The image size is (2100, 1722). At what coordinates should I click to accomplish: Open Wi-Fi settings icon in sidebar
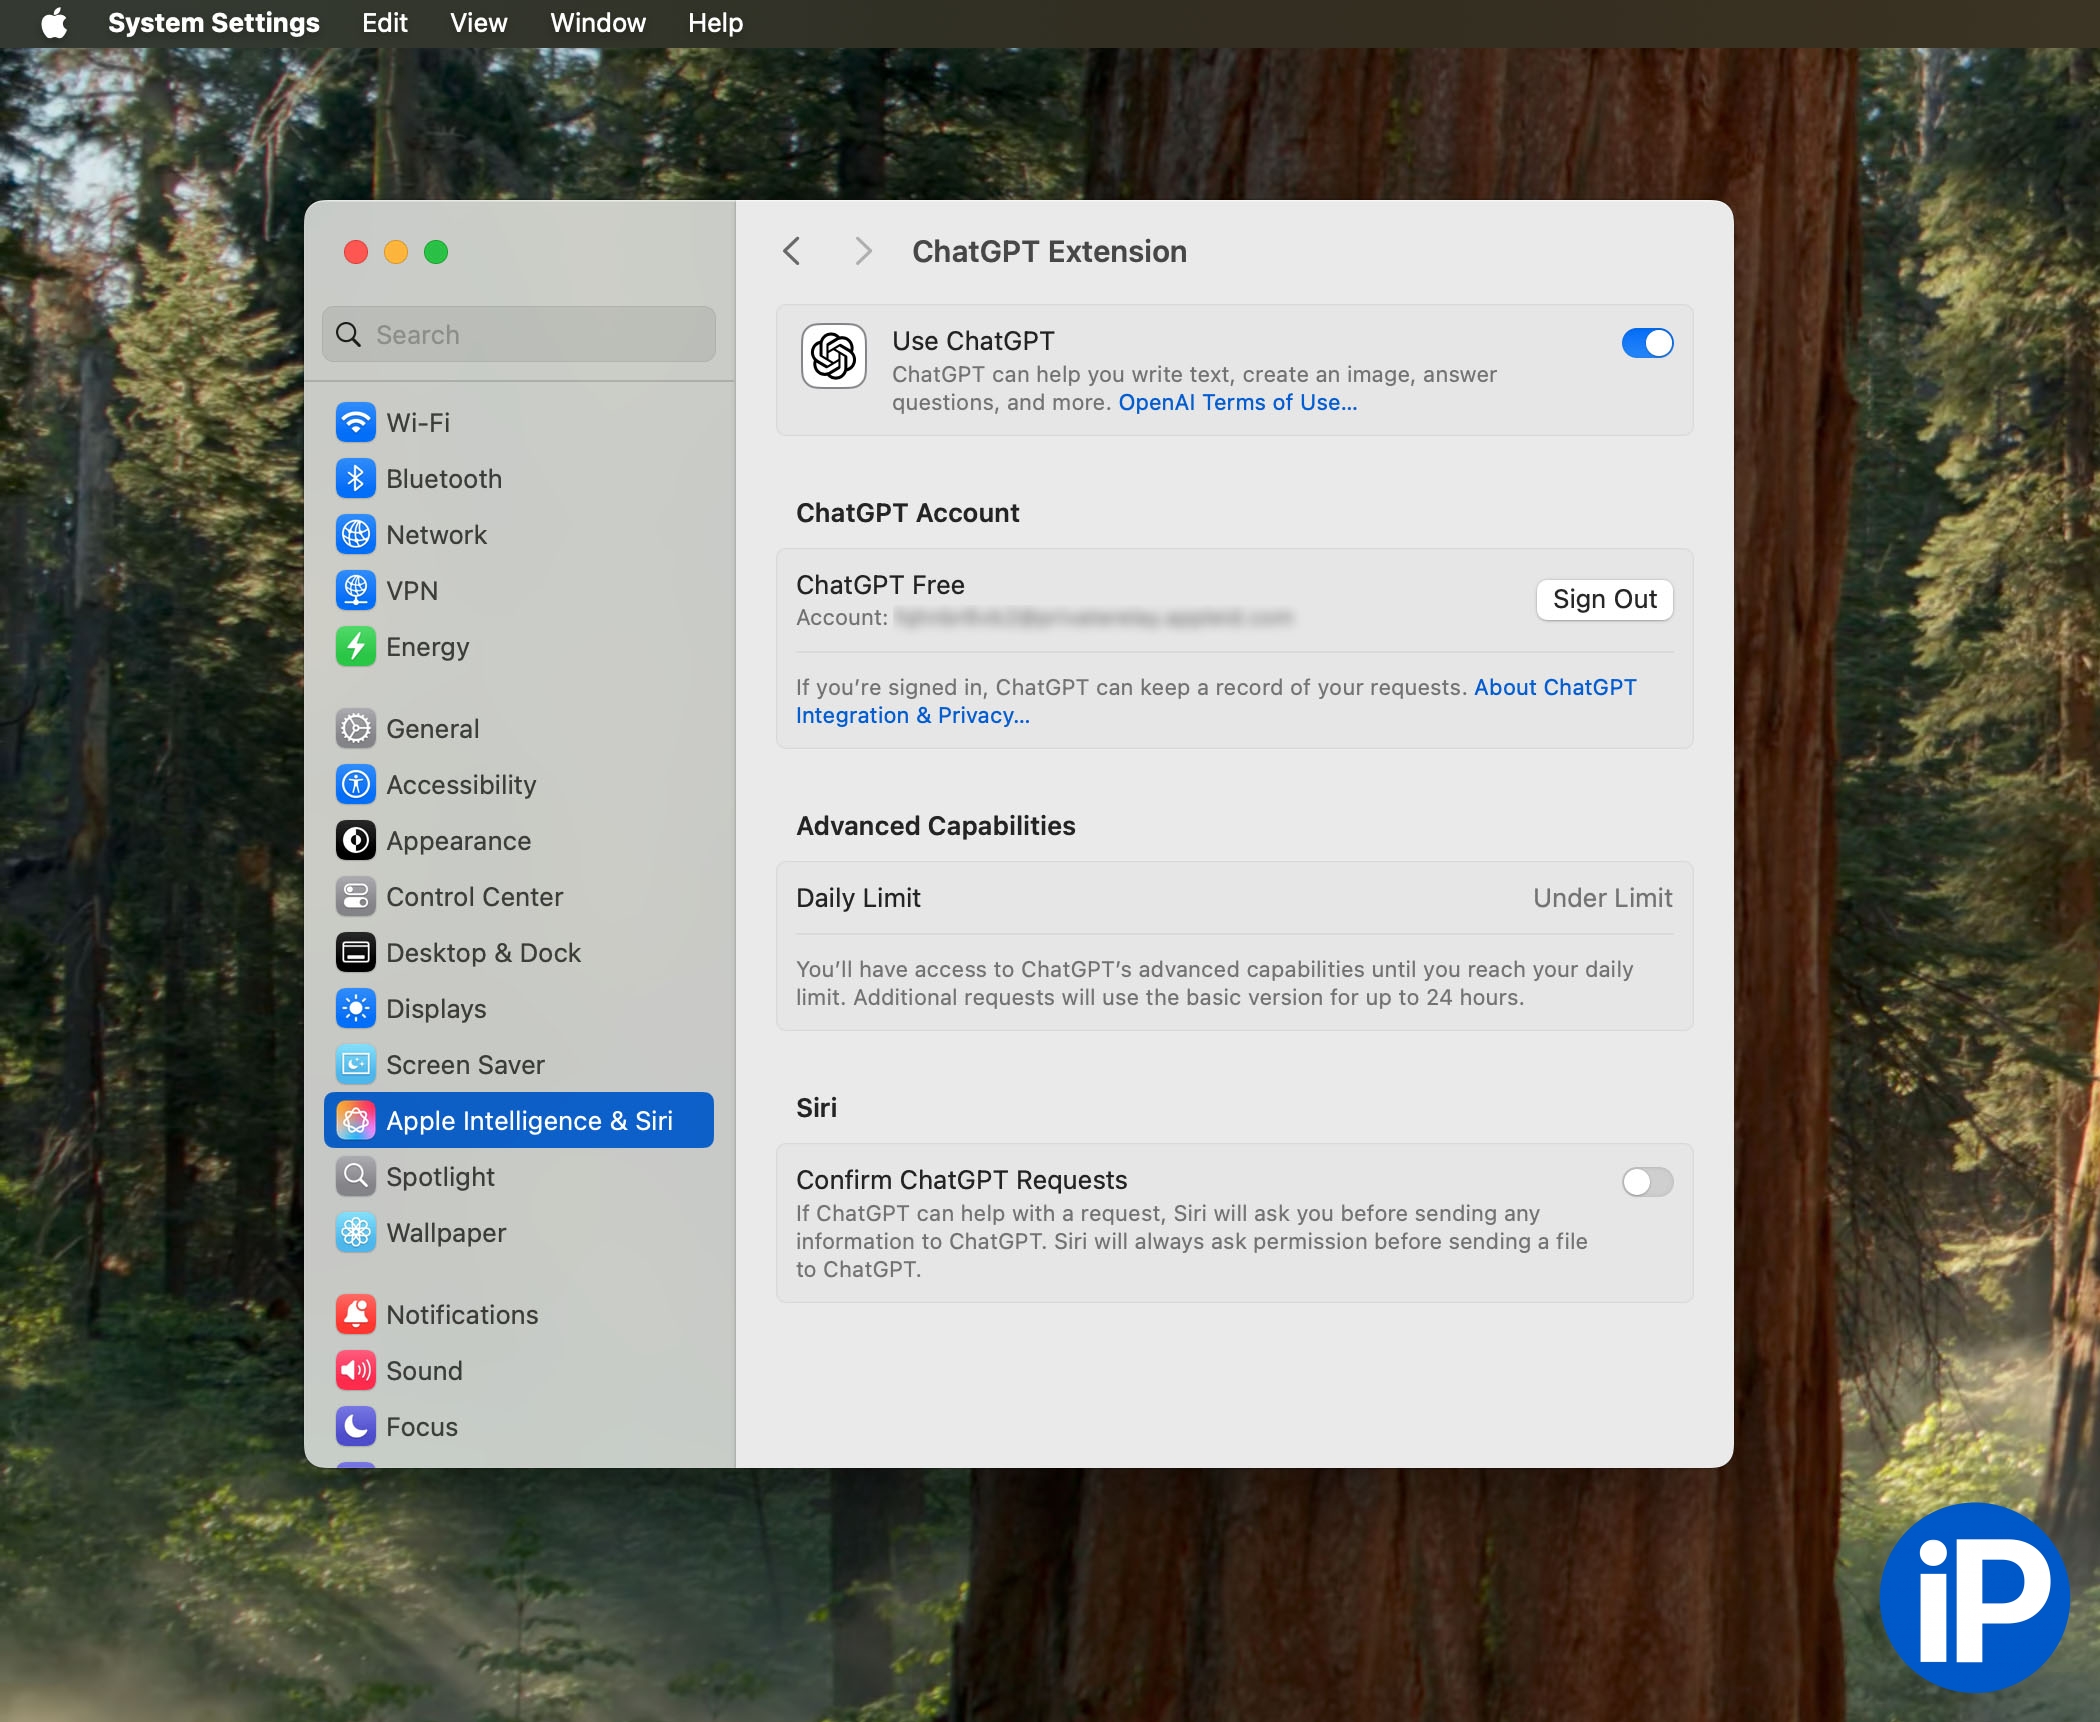[355, 423]
